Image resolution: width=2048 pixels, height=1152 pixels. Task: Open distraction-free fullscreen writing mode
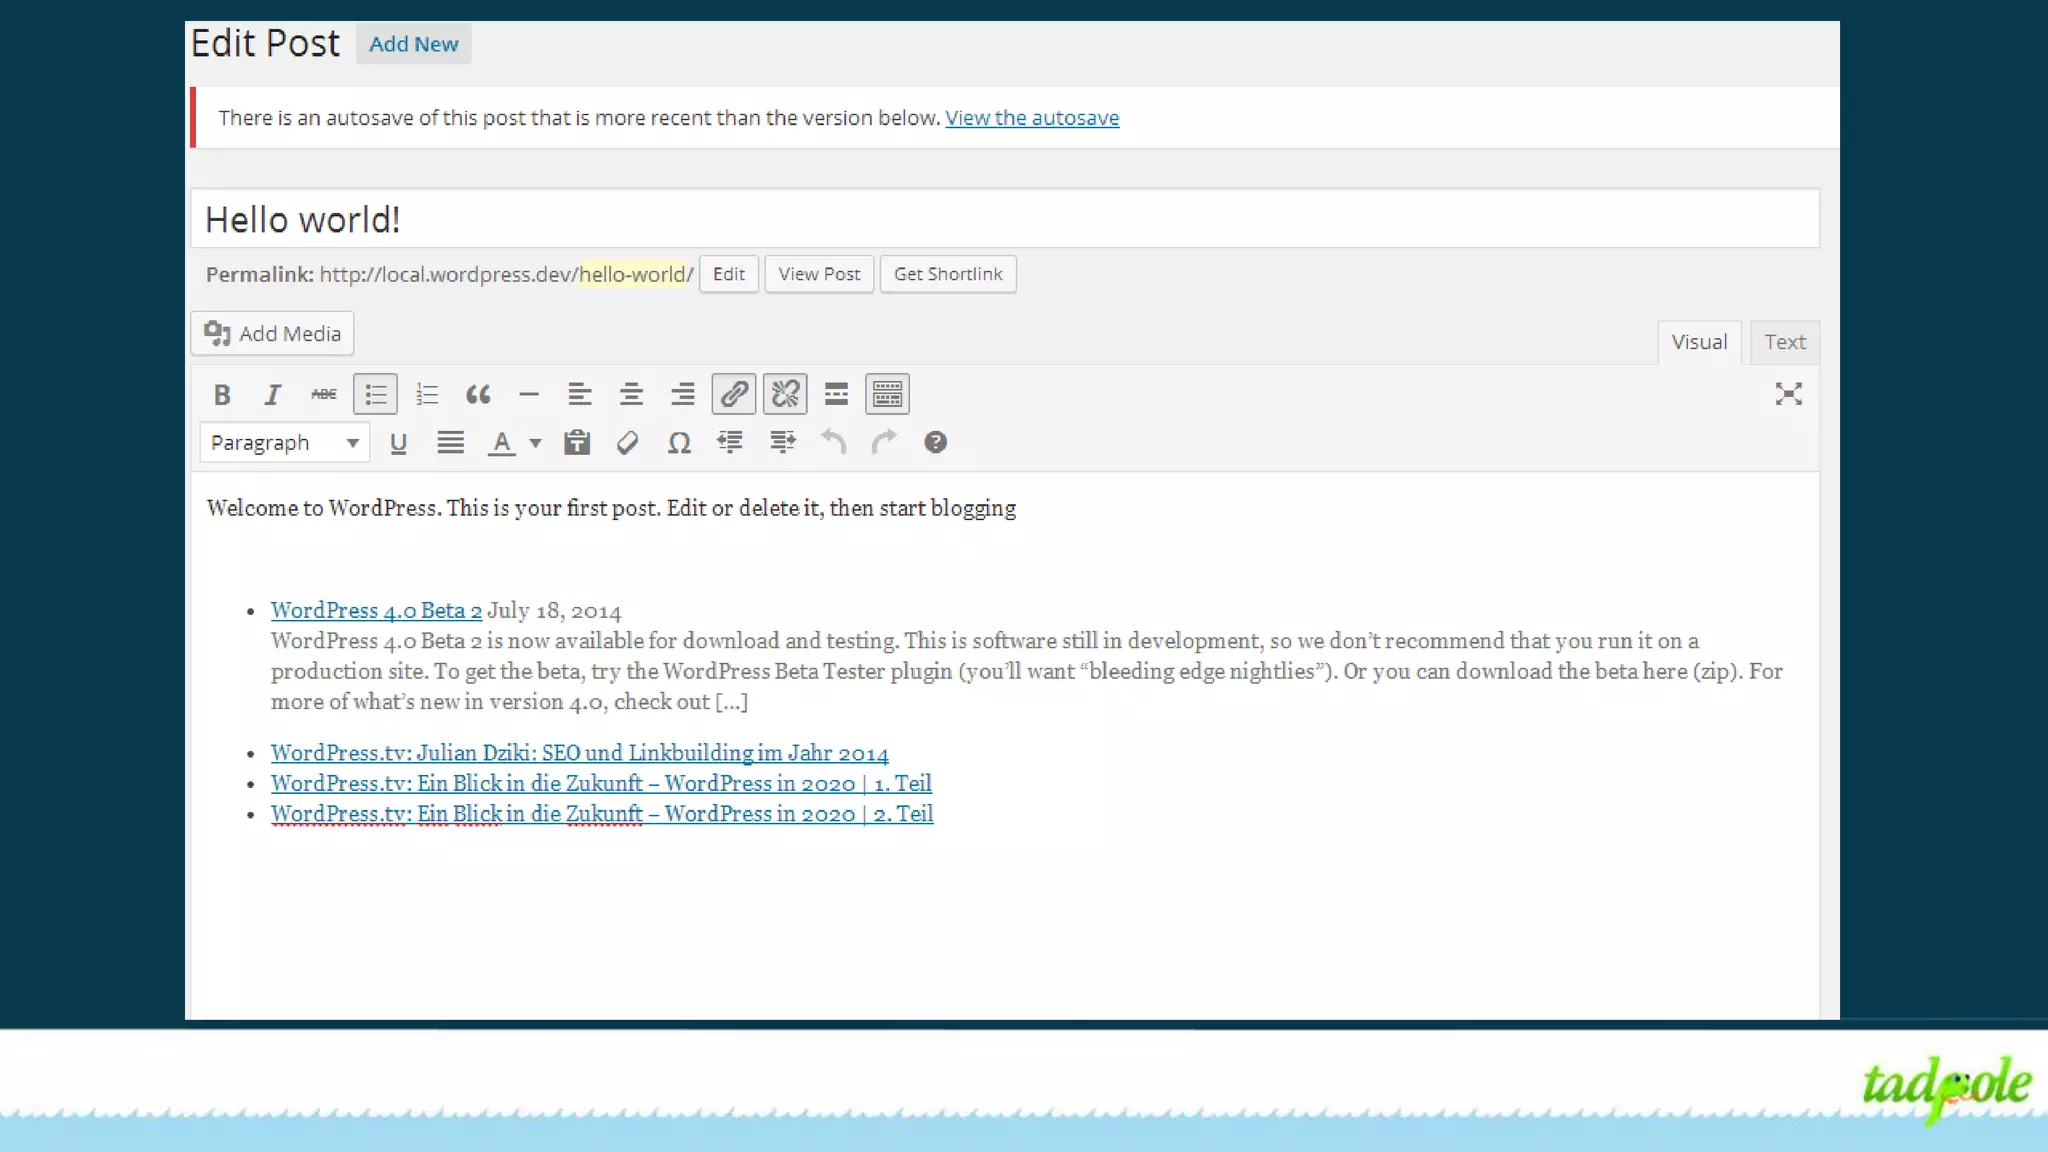click(1788, 394)
